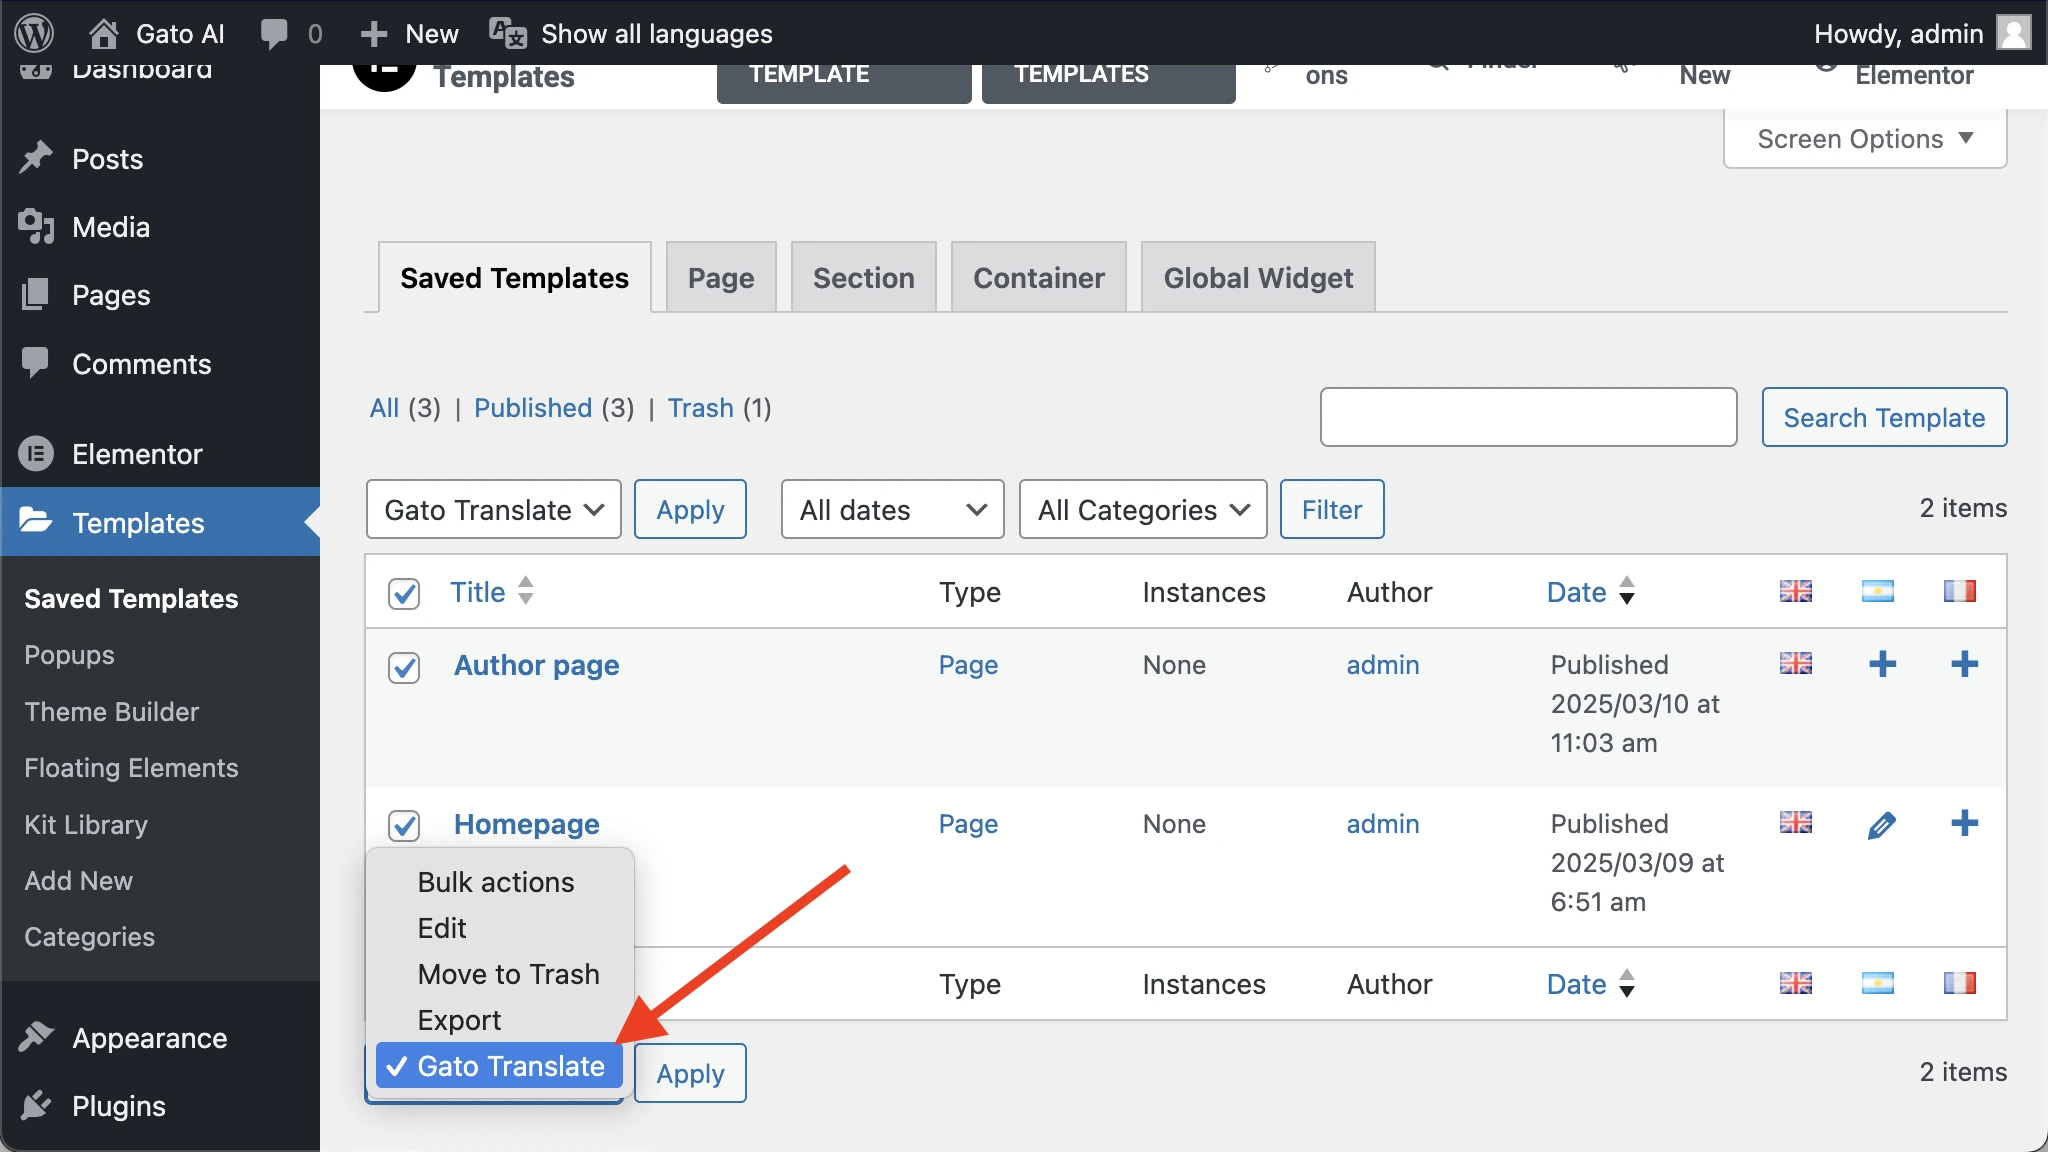Open the All dates dropdown
This screenshot has width=2048, height=1152.
(x=892, y=510)
